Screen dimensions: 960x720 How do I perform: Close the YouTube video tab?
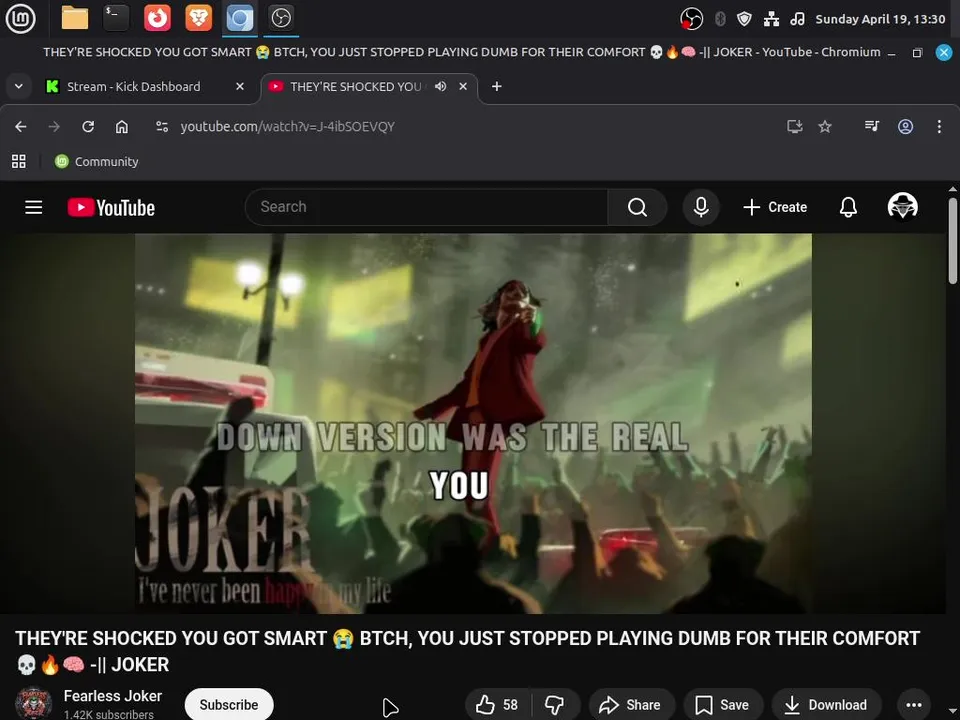pyautogui.click(x=463, y=86)
